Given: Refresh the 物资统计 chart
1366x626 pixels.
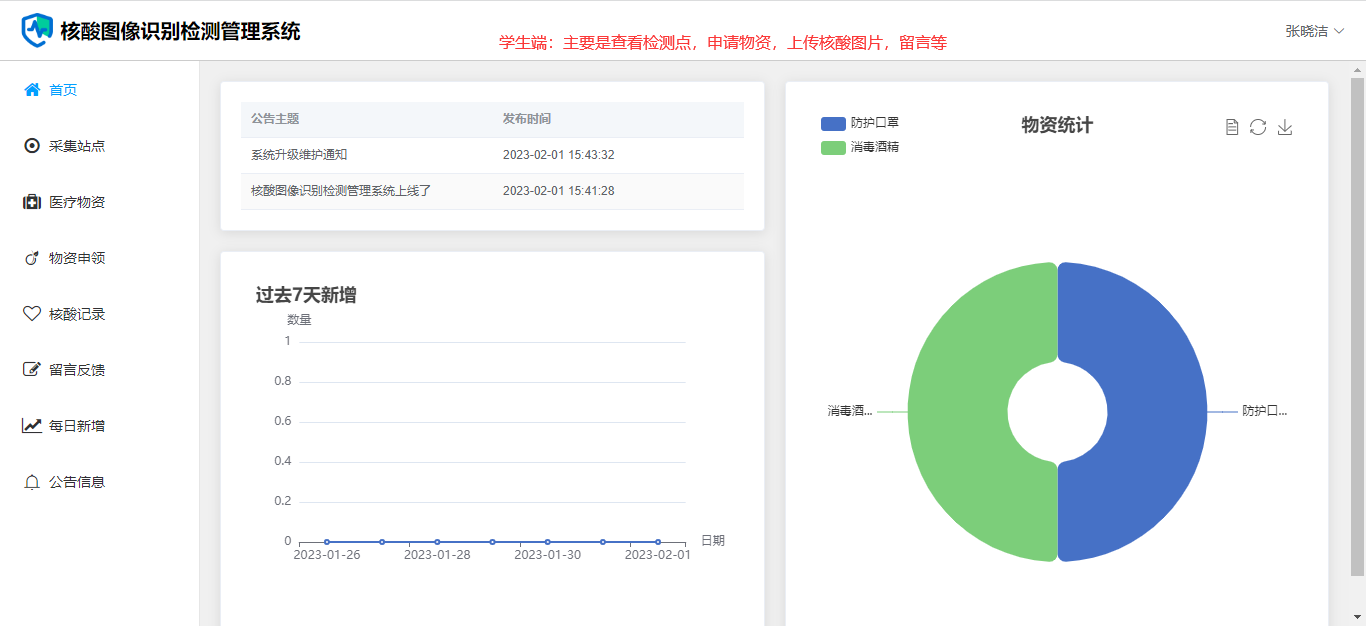Looking at the screenshot, I should (1258, 127).
